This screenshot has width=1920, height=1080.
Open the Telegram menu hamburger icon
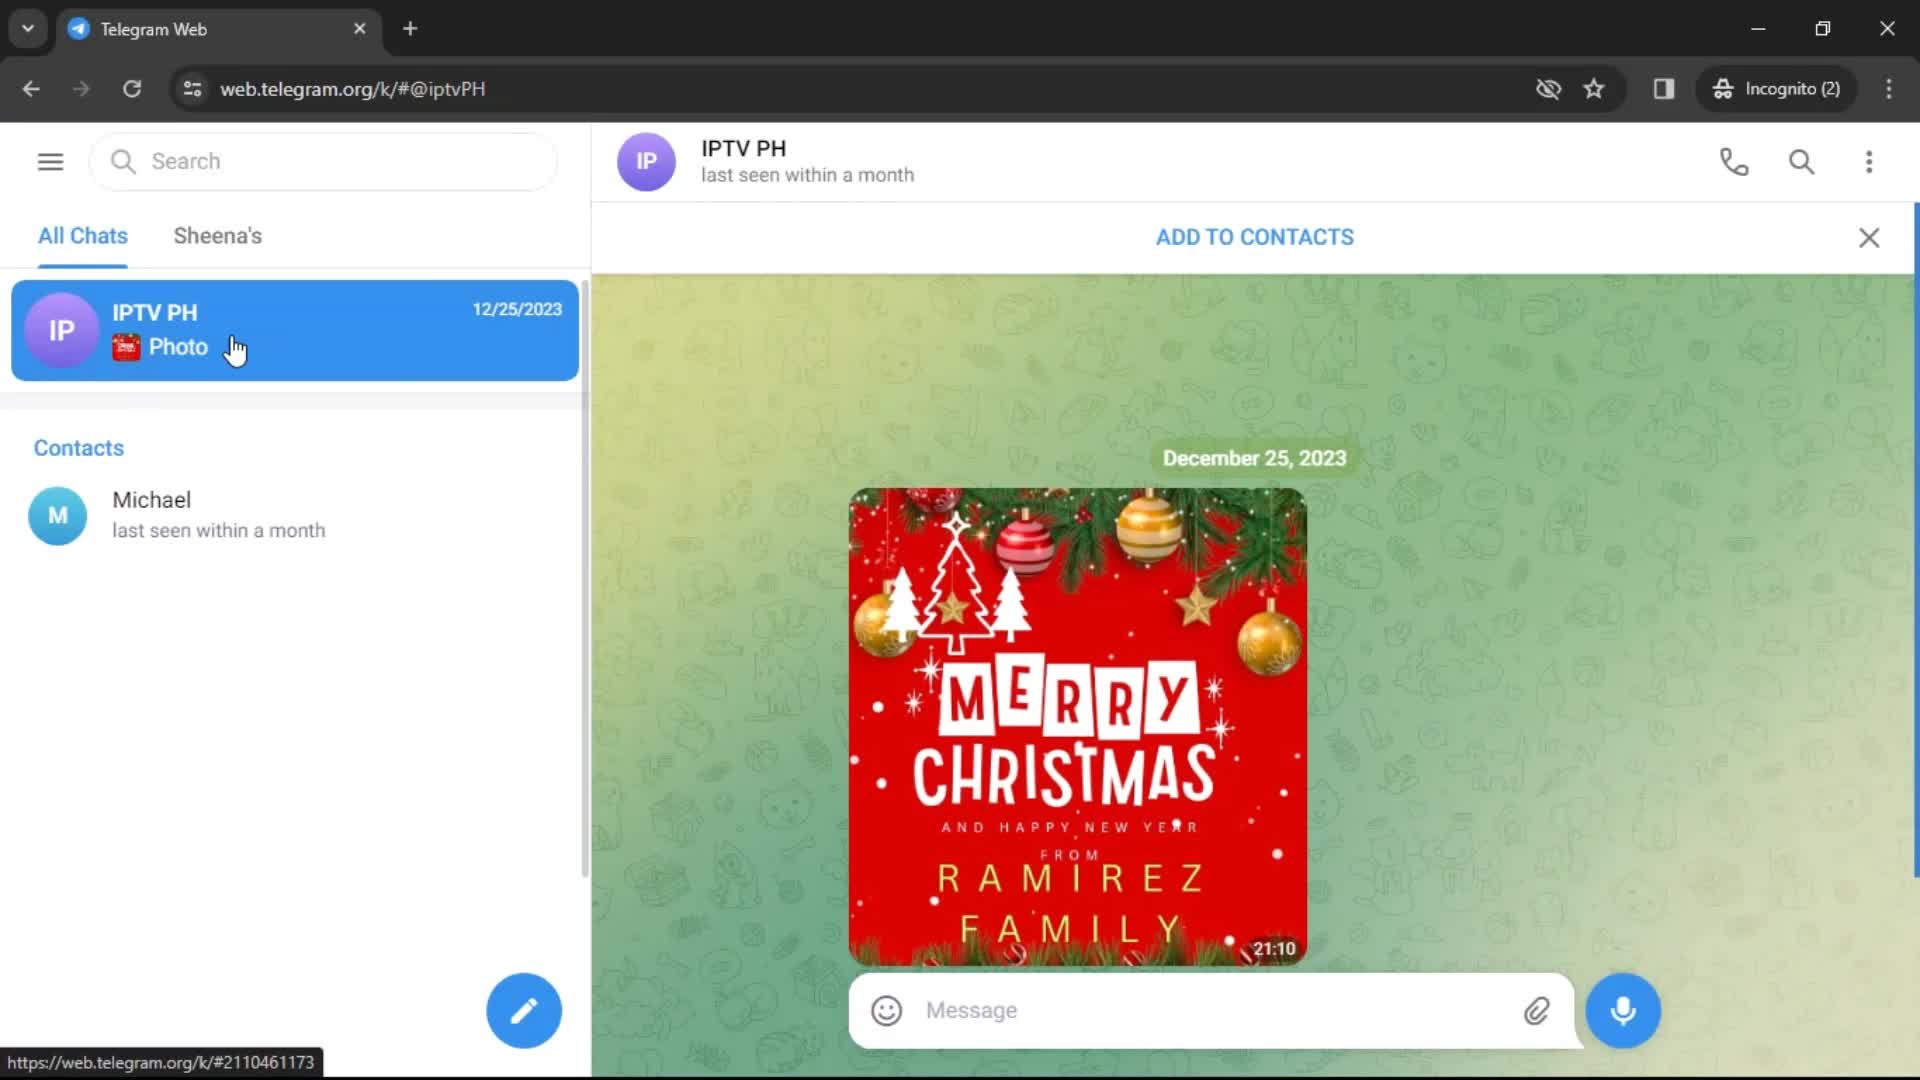tap(50, 161)
